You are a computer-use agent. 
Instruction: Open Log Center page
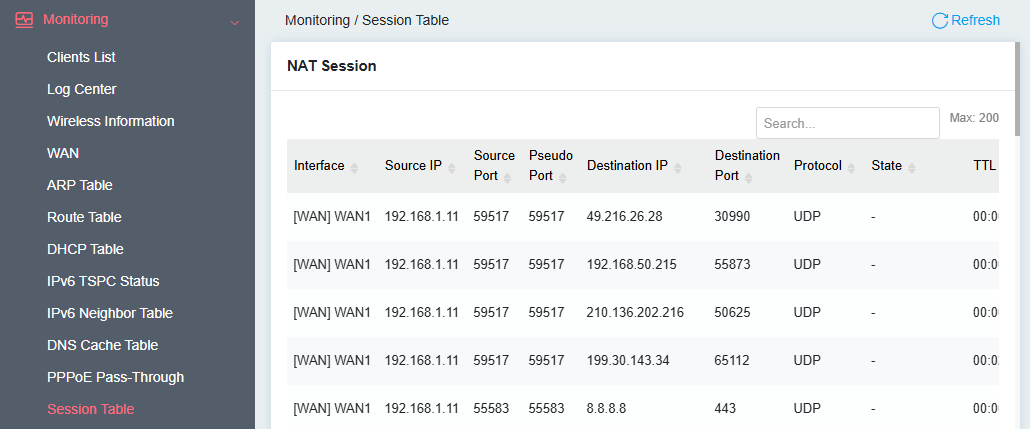click(81, 89)
